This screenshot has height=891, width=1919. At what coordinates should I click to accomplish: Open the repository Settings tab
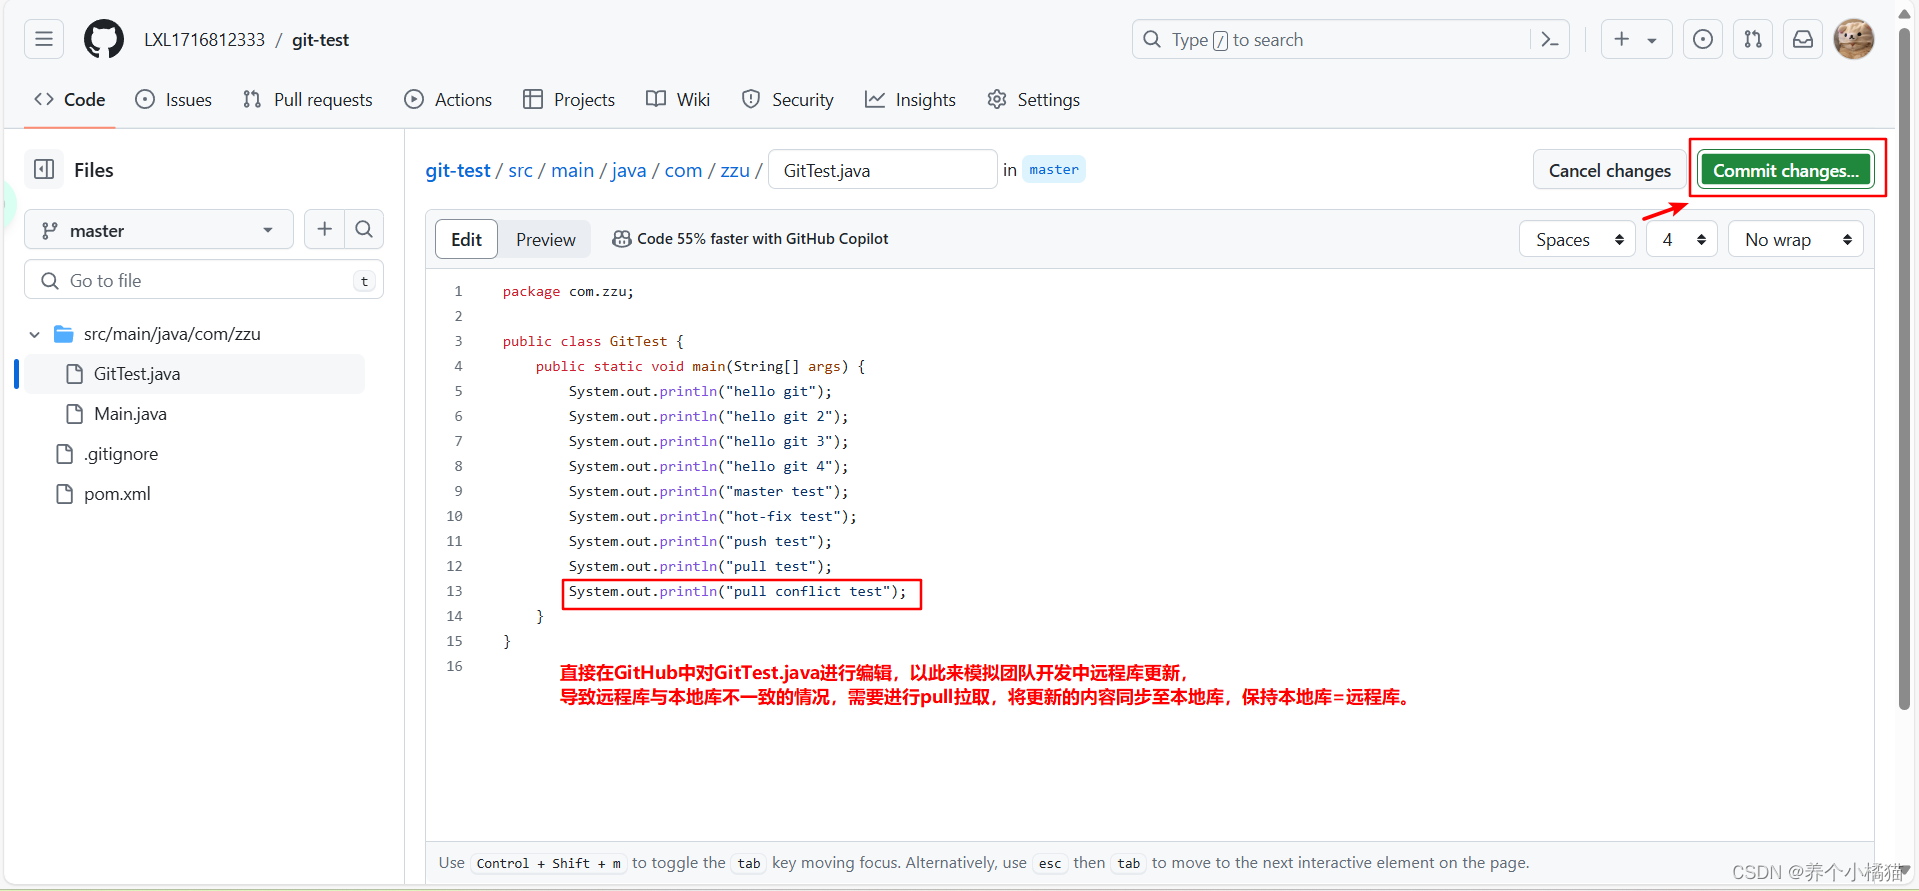[1034, 99]
